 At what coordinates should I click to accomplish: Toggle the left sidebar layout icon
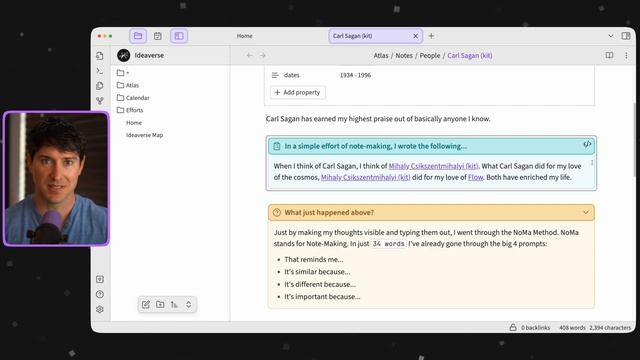179,36
